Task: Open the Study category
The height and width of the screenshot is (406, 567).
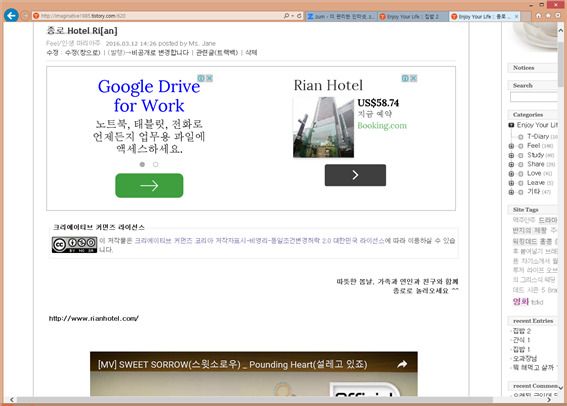Action: pyautogui.click(x=536, y=155)
